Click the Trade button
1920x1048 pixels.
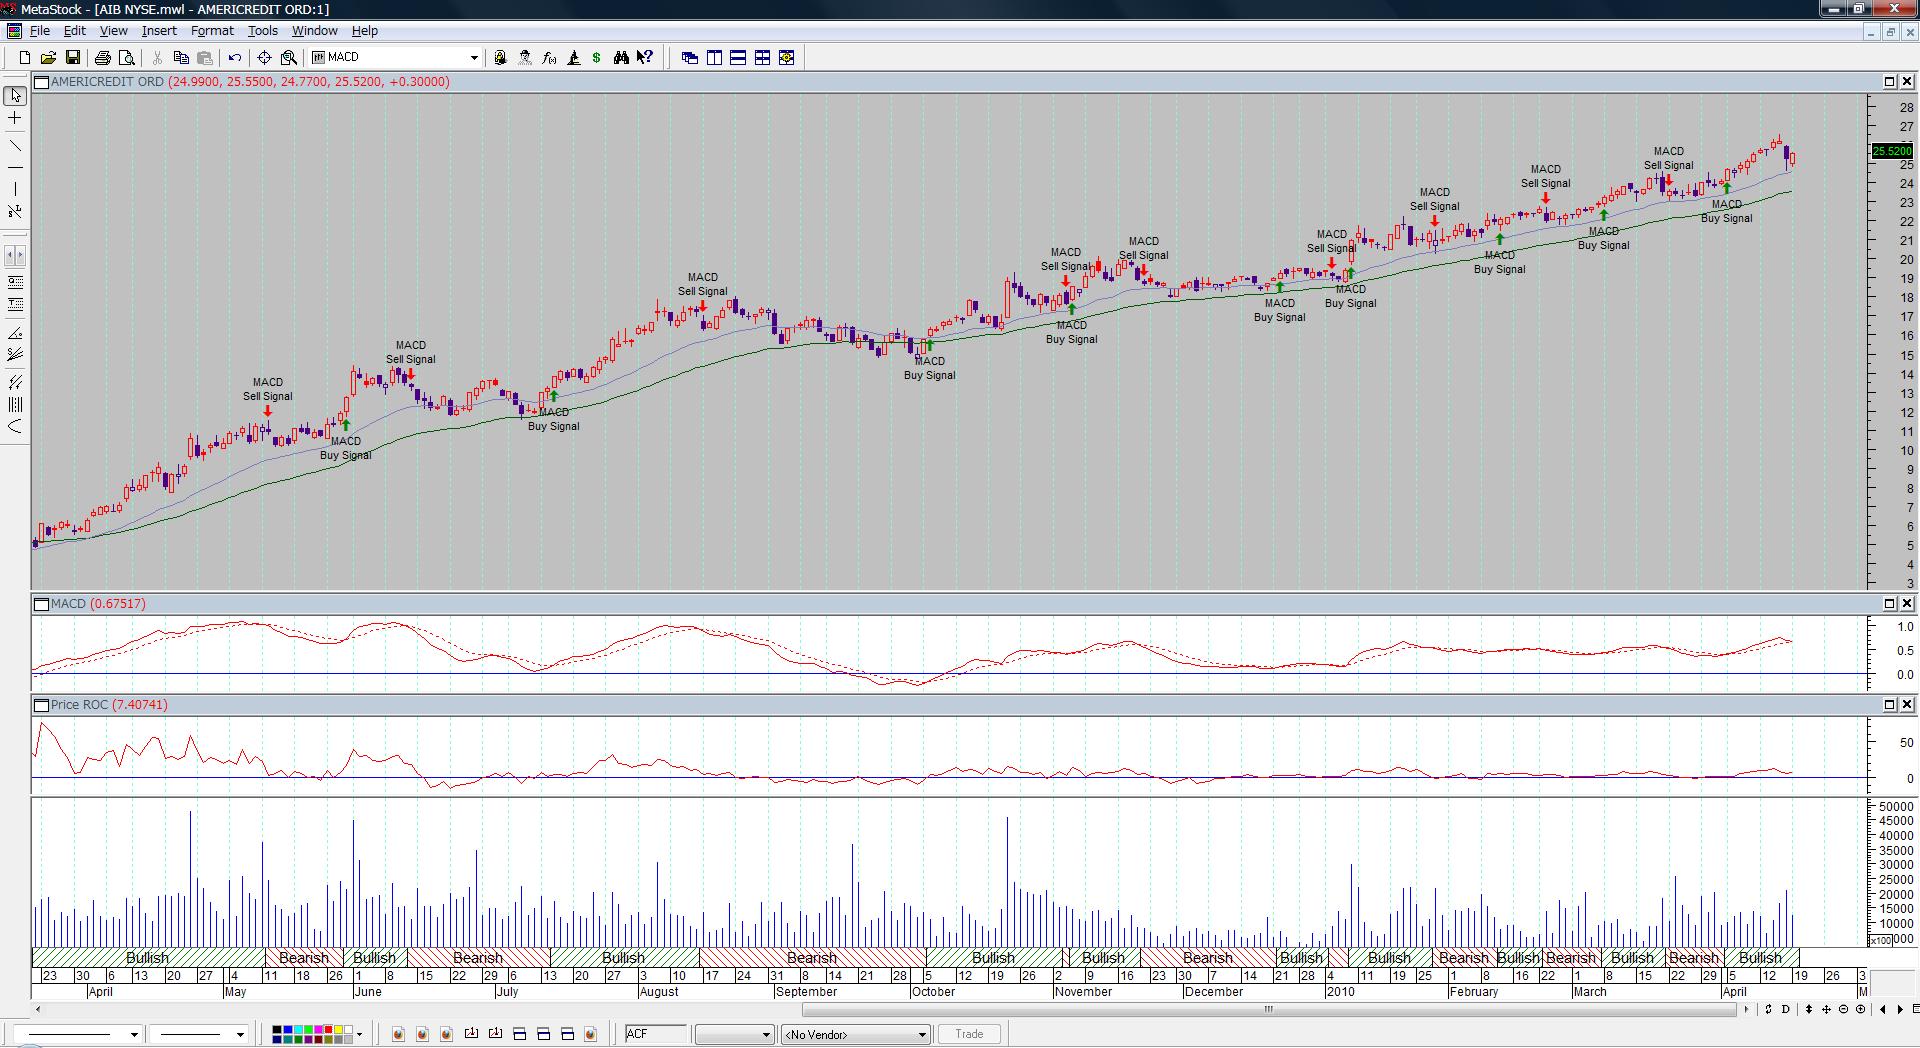pos(968,1034)
